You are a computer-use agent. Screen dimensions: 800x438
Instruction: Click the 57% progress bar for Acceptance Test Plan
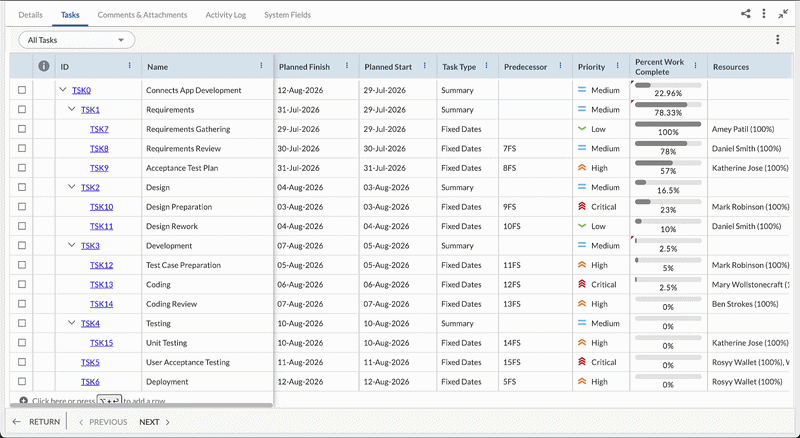(x=668, y=163)
